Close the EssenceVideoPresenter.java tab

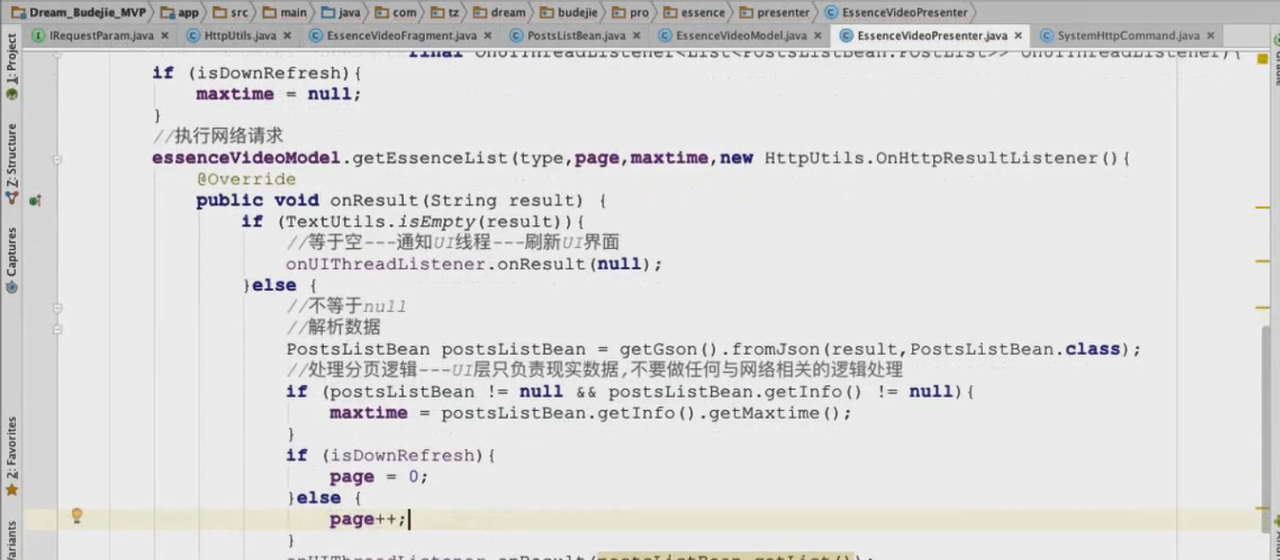coord(1018,36)
